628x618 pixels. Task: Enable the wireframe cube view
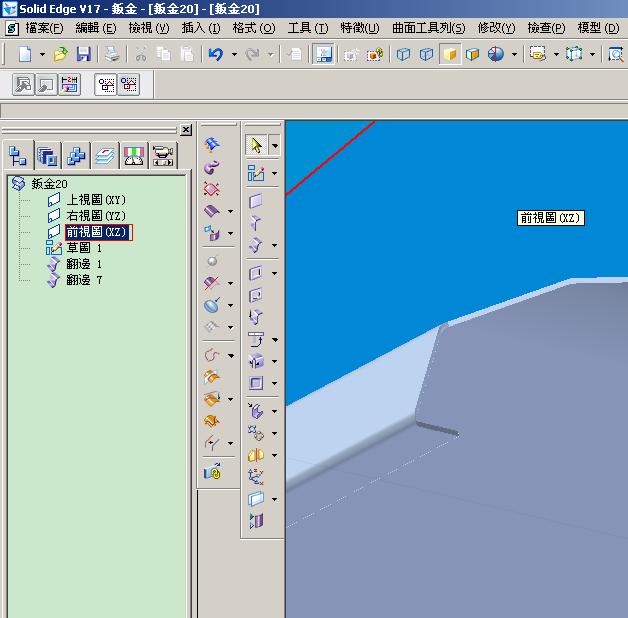point(403,54)
